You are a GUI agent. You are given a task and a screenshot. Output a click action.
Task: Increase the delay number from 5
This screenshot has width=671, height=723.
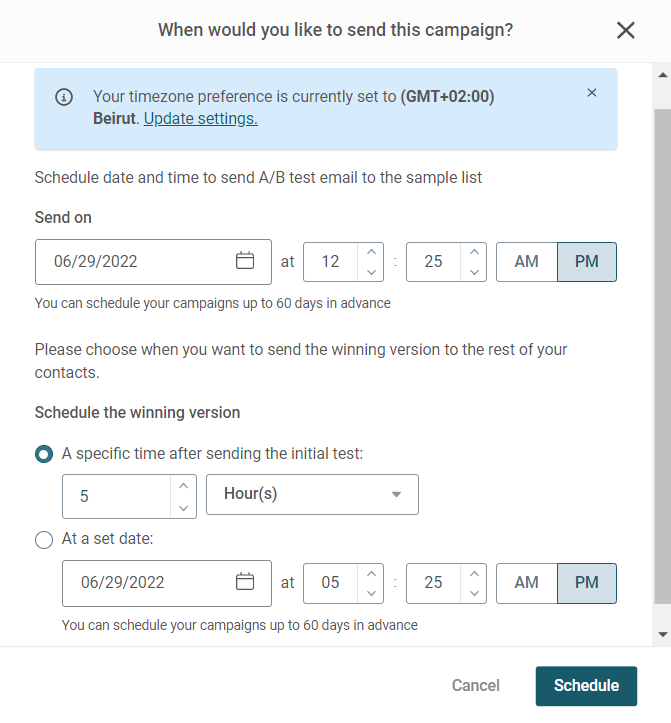click(x=184, y=486)
